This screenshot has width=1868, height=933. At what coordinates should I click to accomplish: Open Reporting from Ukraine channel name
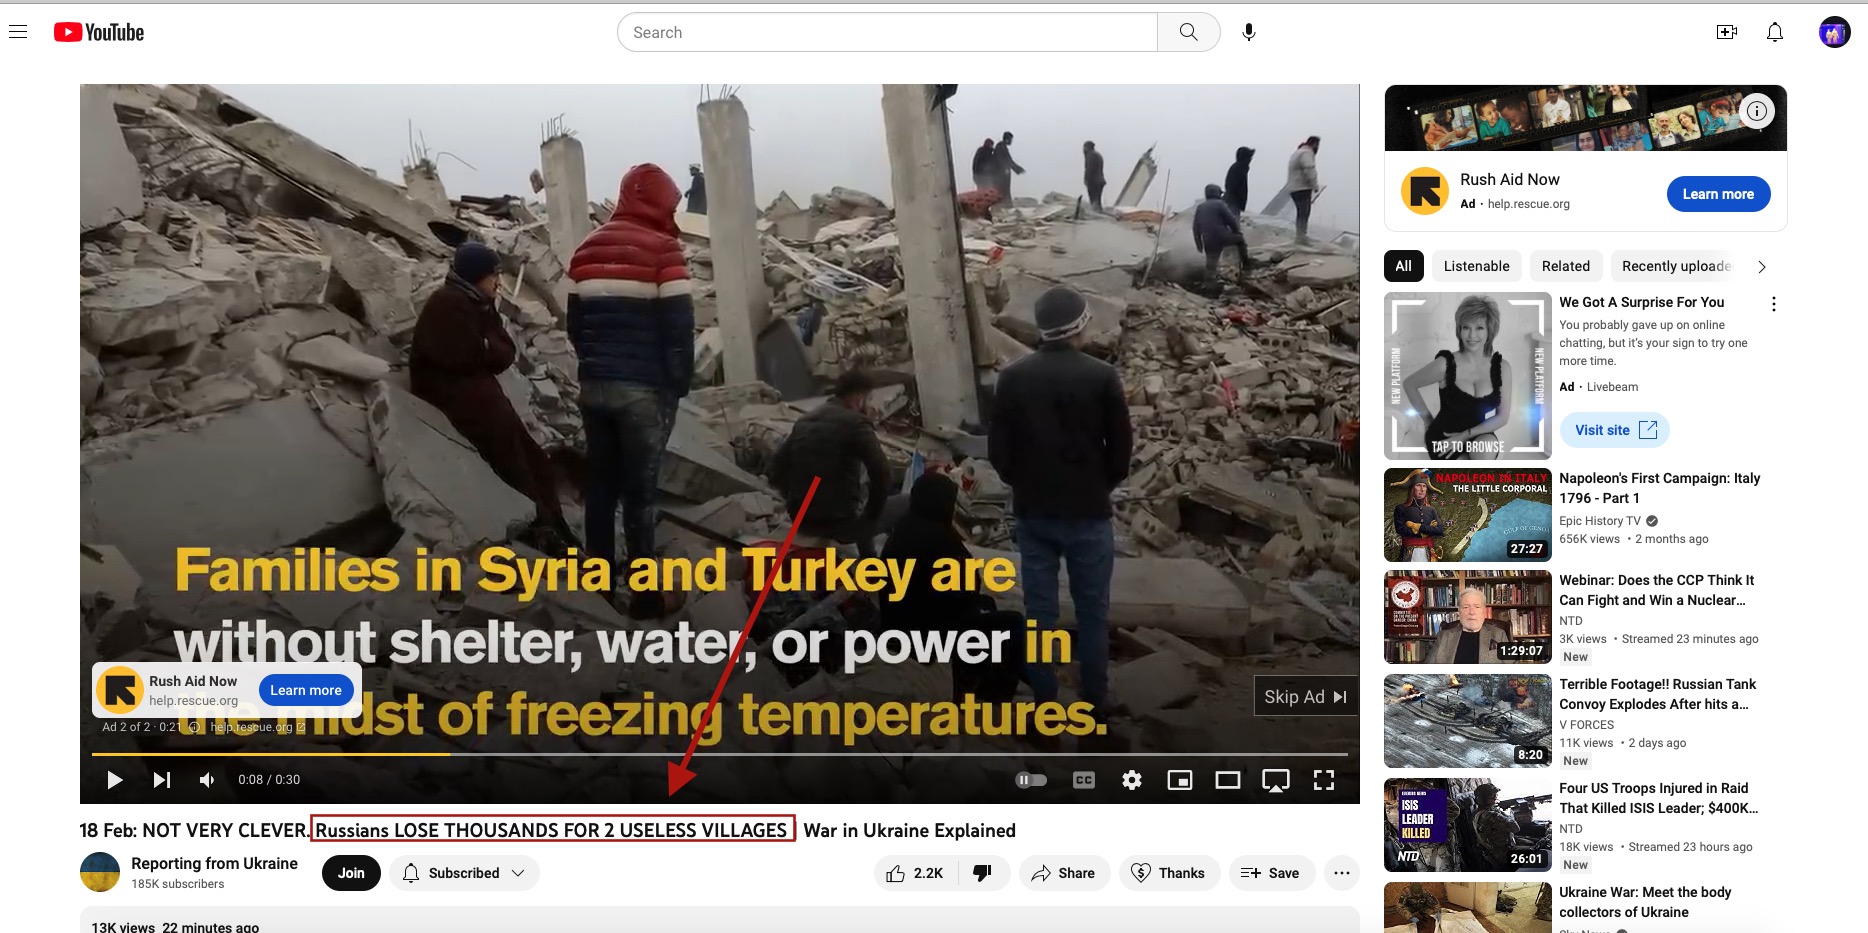[214, 863]
